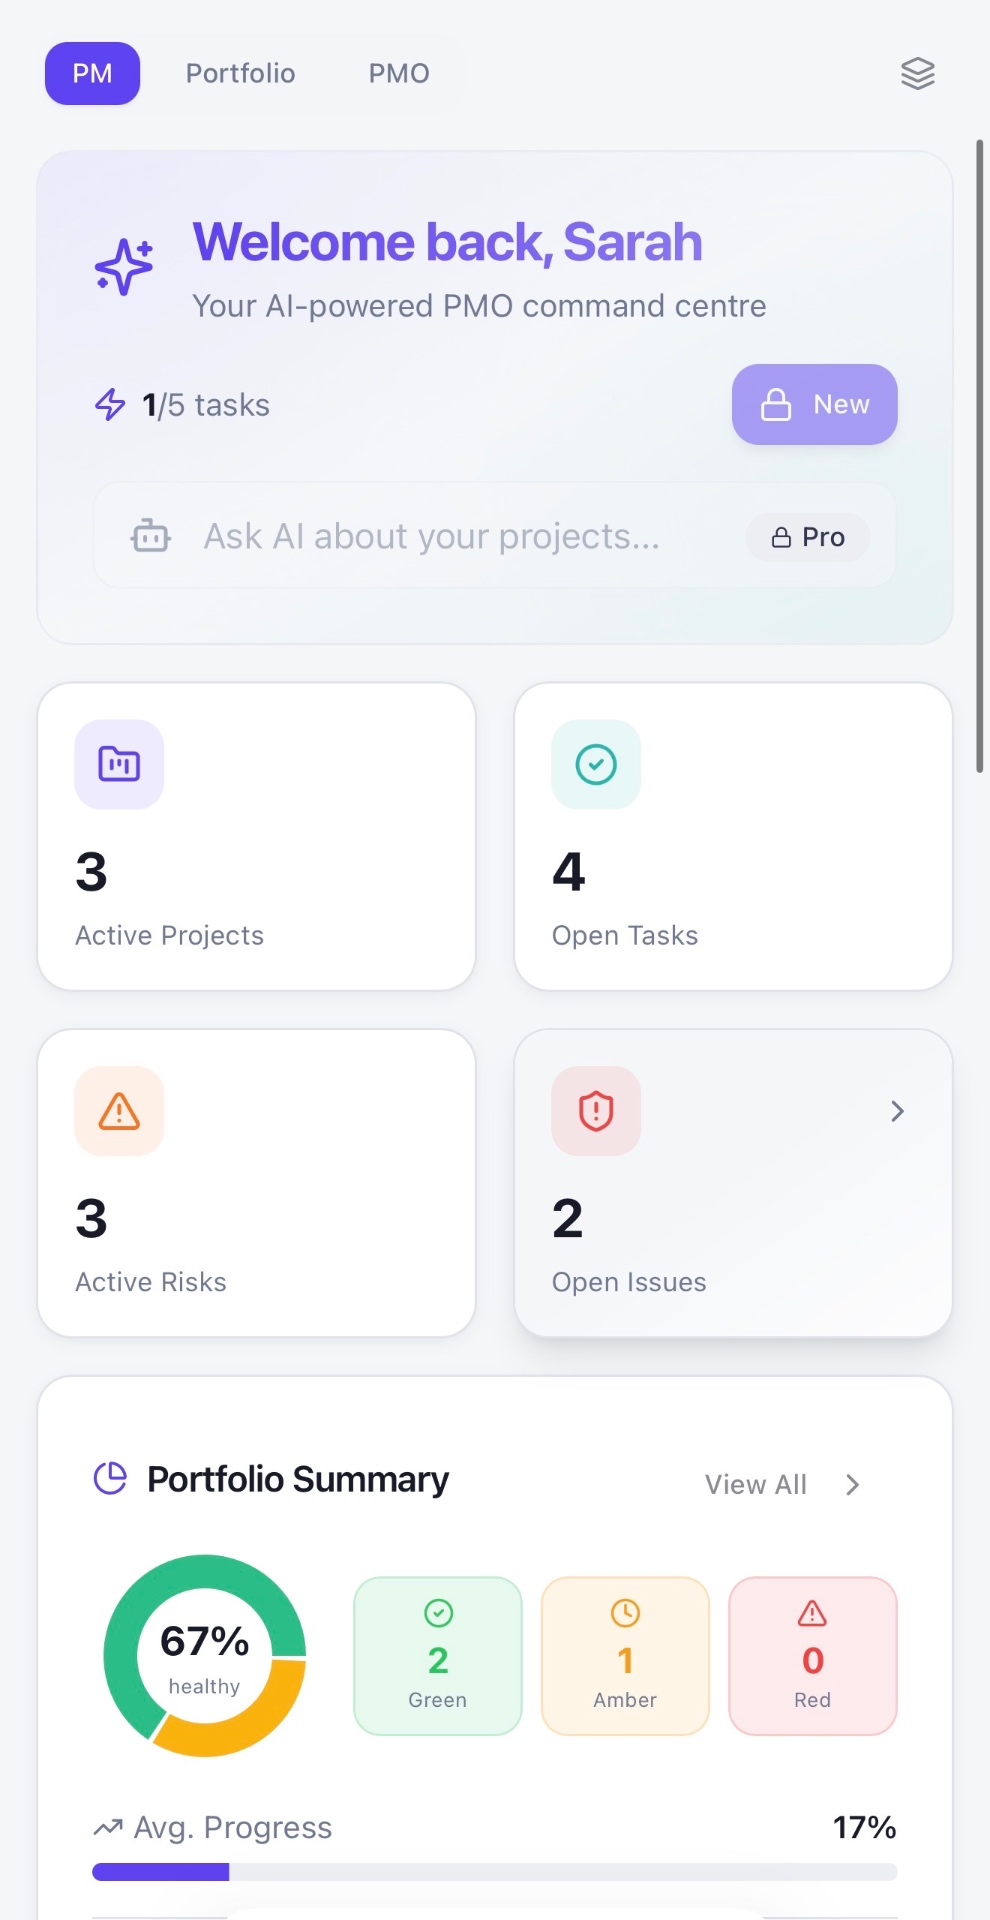Open the View All portfolio link
Screen dimensions: 990x1920
click(x=755, y=1485)
